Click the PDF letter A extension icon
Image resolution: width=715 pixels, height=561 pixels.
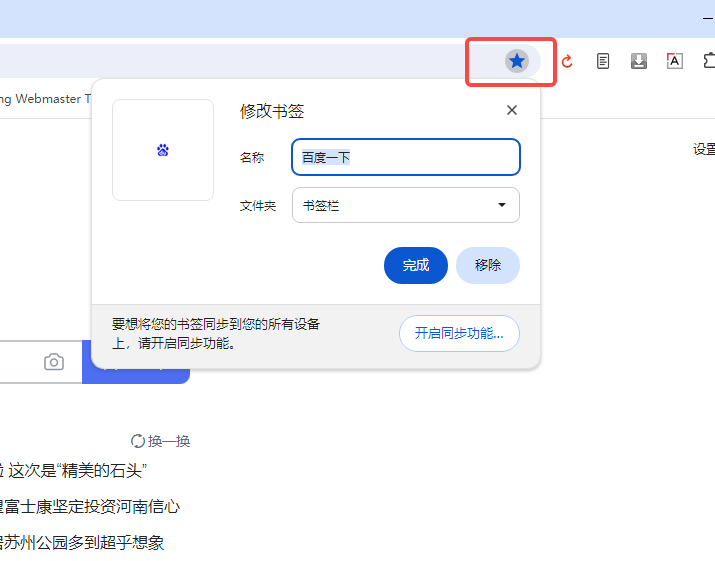(x=674, y=61)
